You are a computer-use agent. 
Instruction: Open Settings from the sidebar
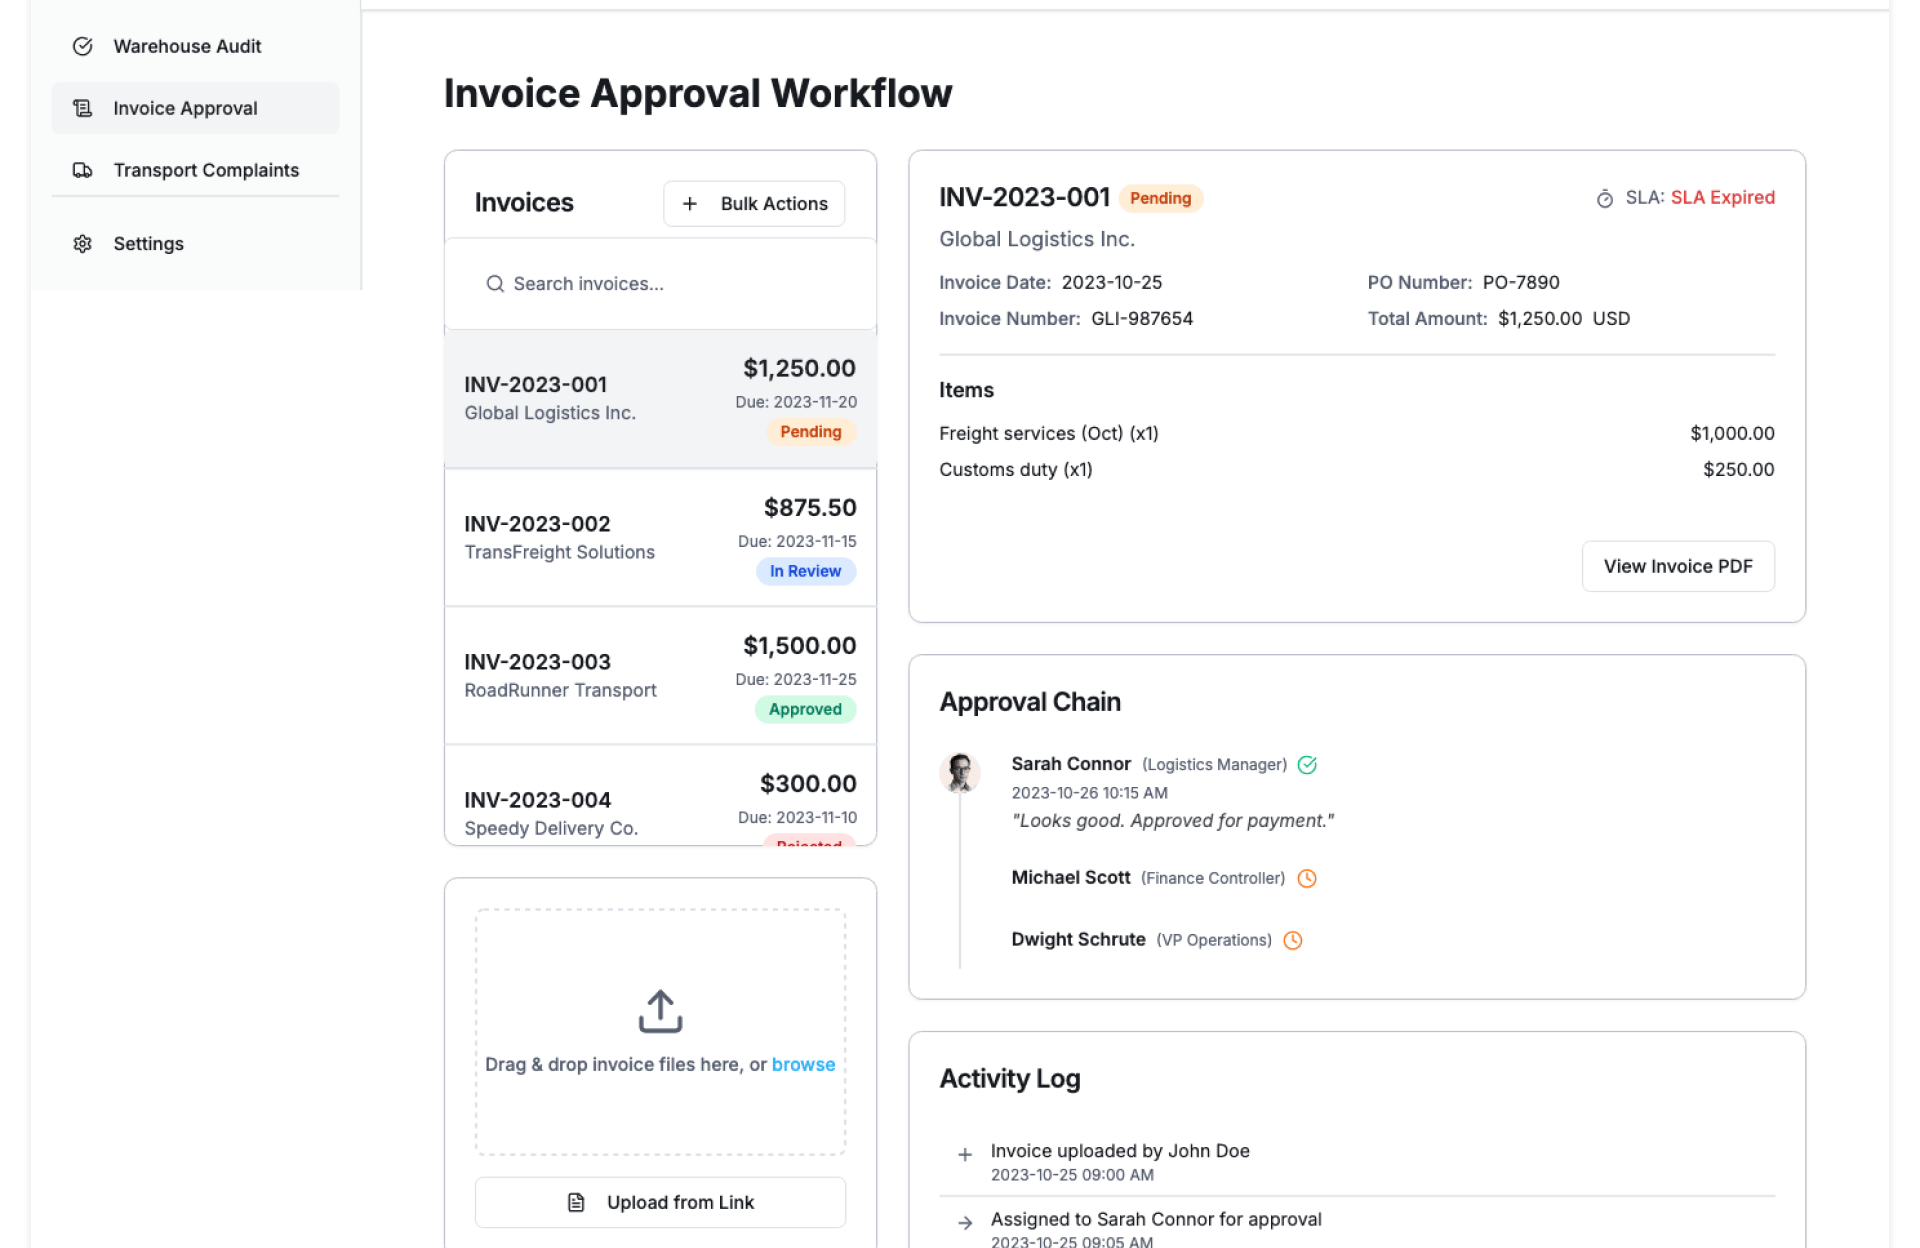pos(148,244)
